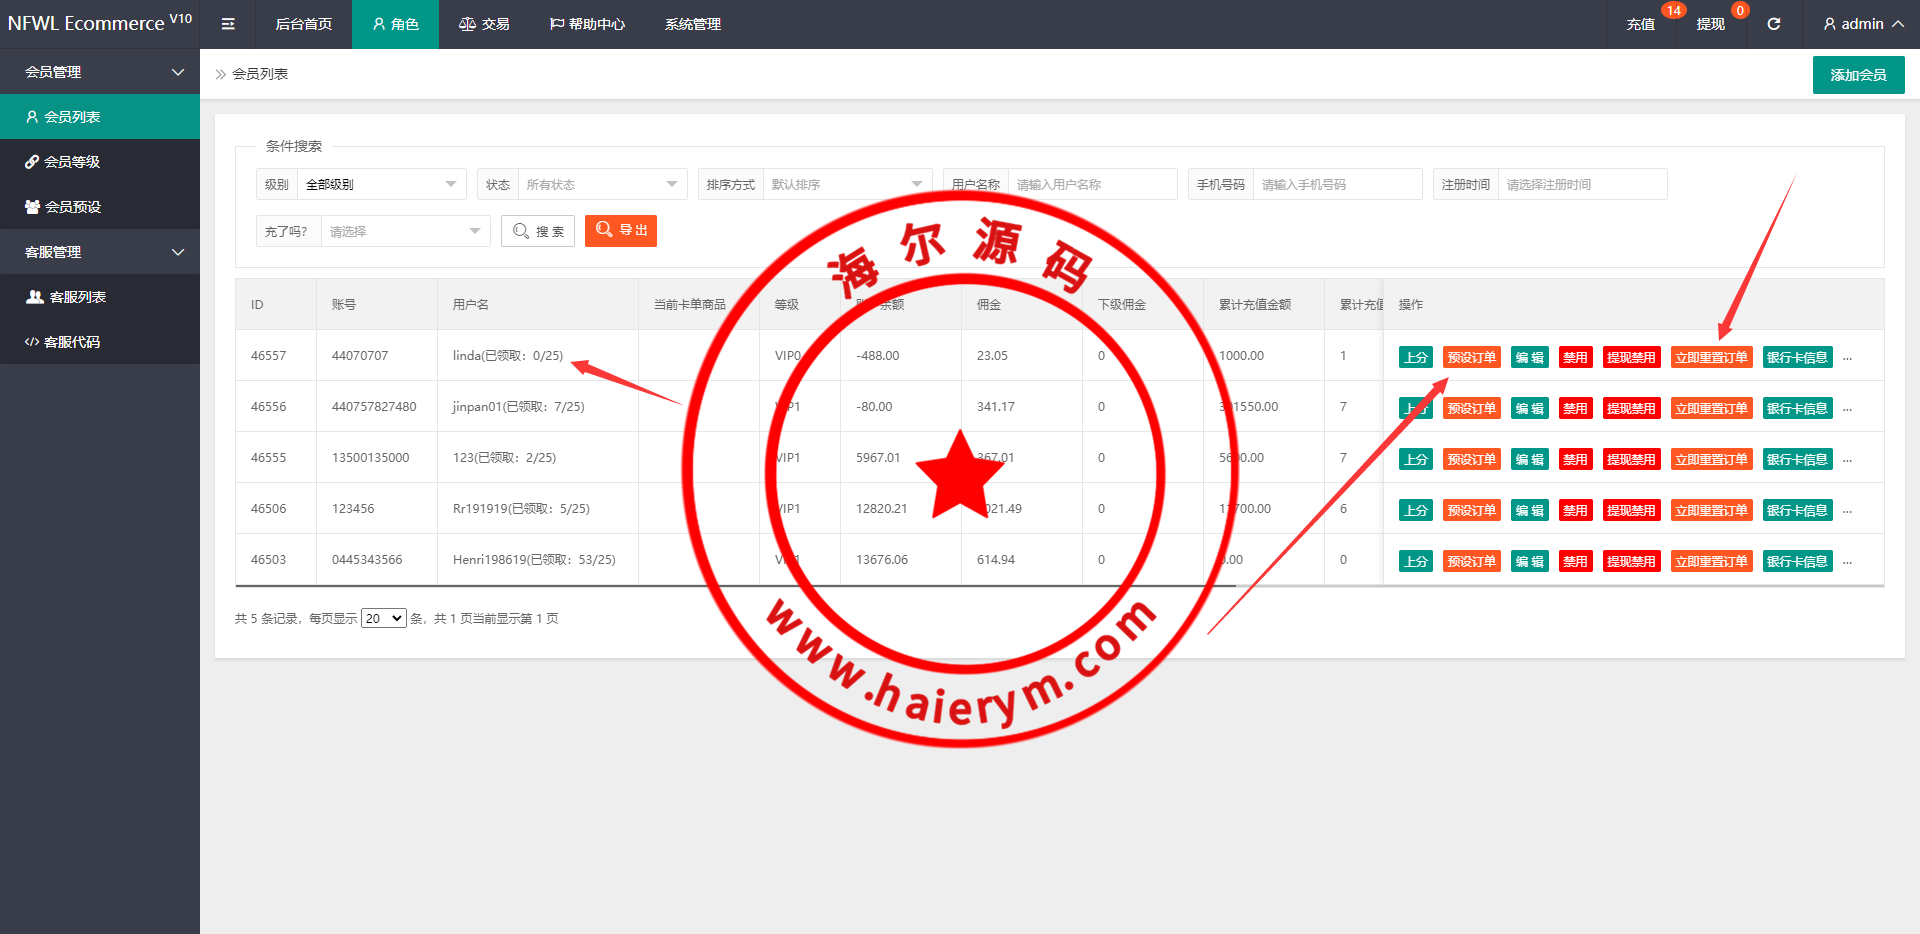This screenshot has height=934, width=1920.
Task: Click 添加会员 button
Action: [x=1858, y=75]
